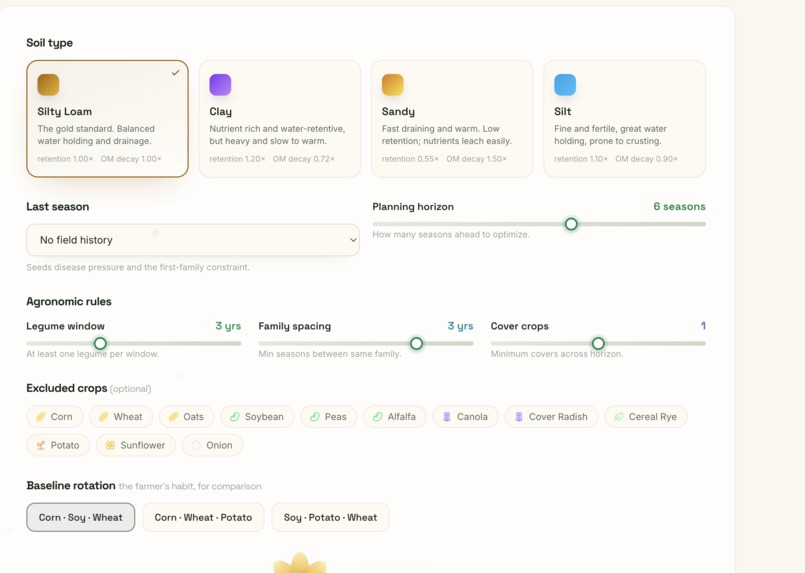The image size is (805, 573).
Task: Toggle Canola exclusion chip
Action: coord(466,417)
